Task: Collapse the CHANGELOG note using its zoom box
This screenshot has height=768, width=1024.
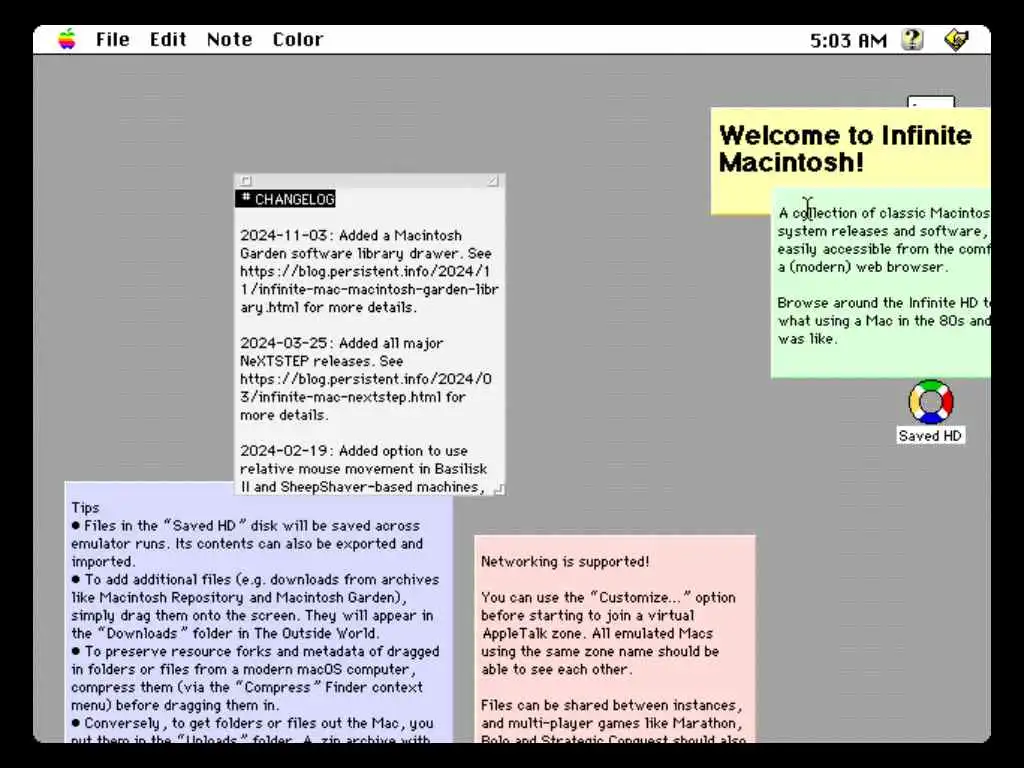Action: [493, 180]
